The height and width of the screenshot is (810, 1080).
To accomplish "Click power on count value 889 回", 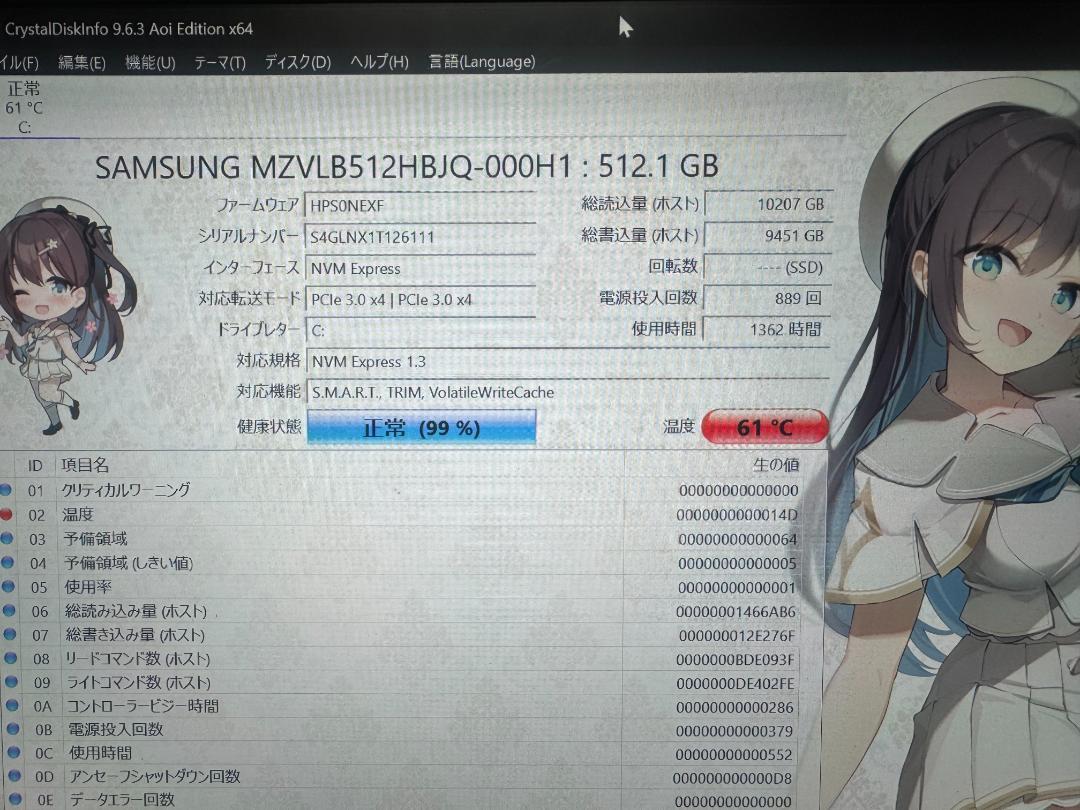I will tap(768, 298).
